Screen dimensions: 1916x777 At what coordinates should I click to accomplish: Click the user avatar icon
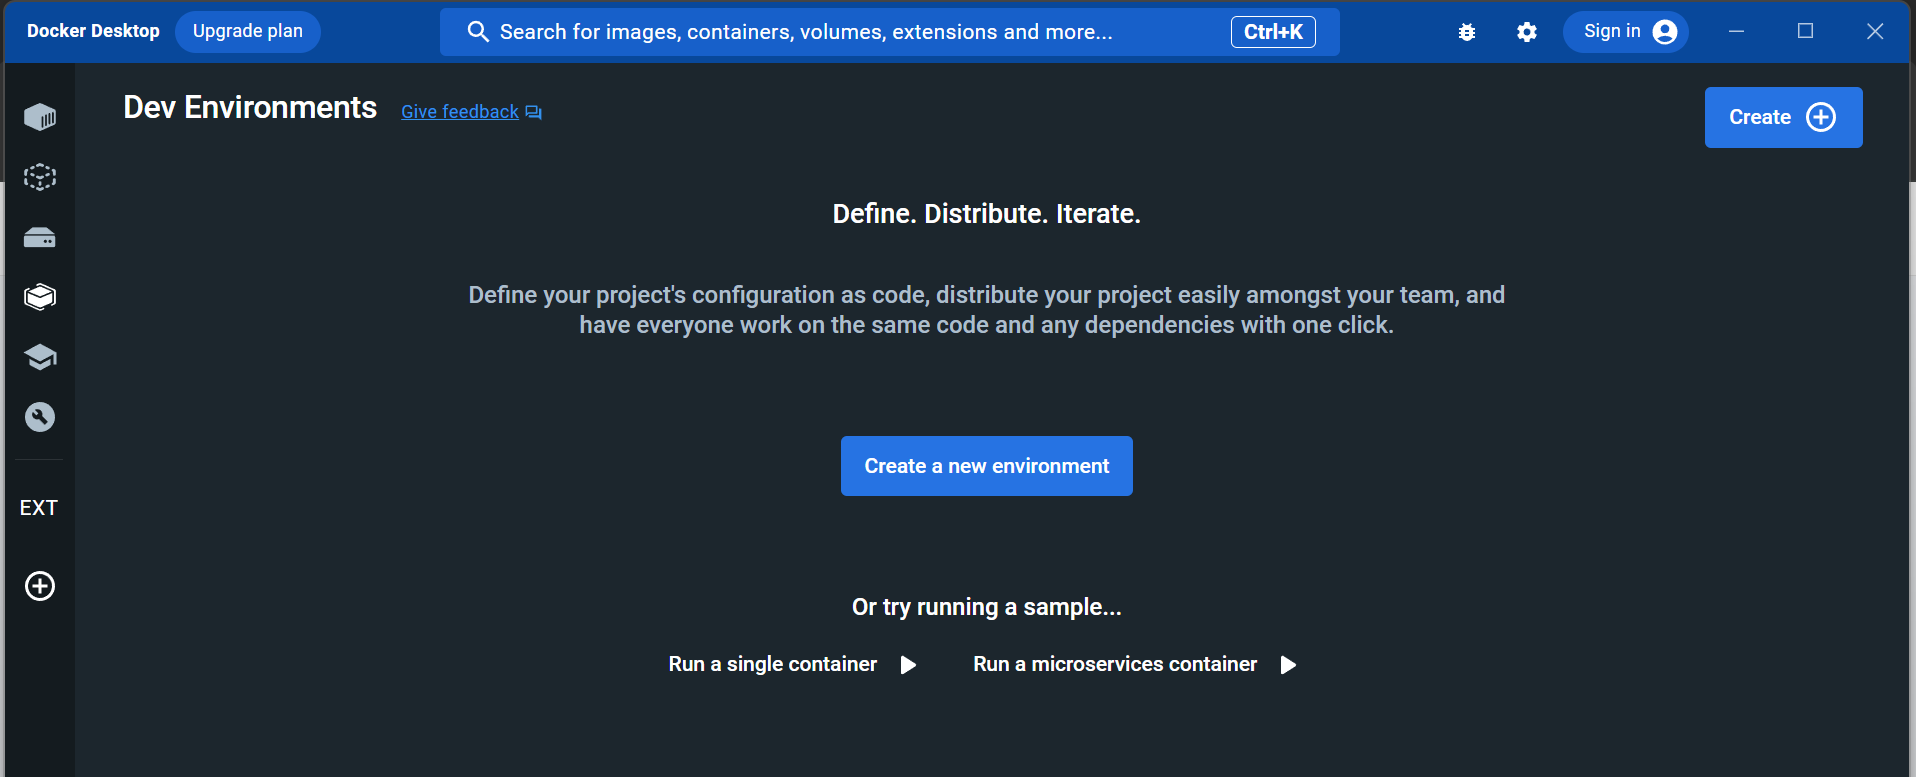click(x=1665, y=32)
